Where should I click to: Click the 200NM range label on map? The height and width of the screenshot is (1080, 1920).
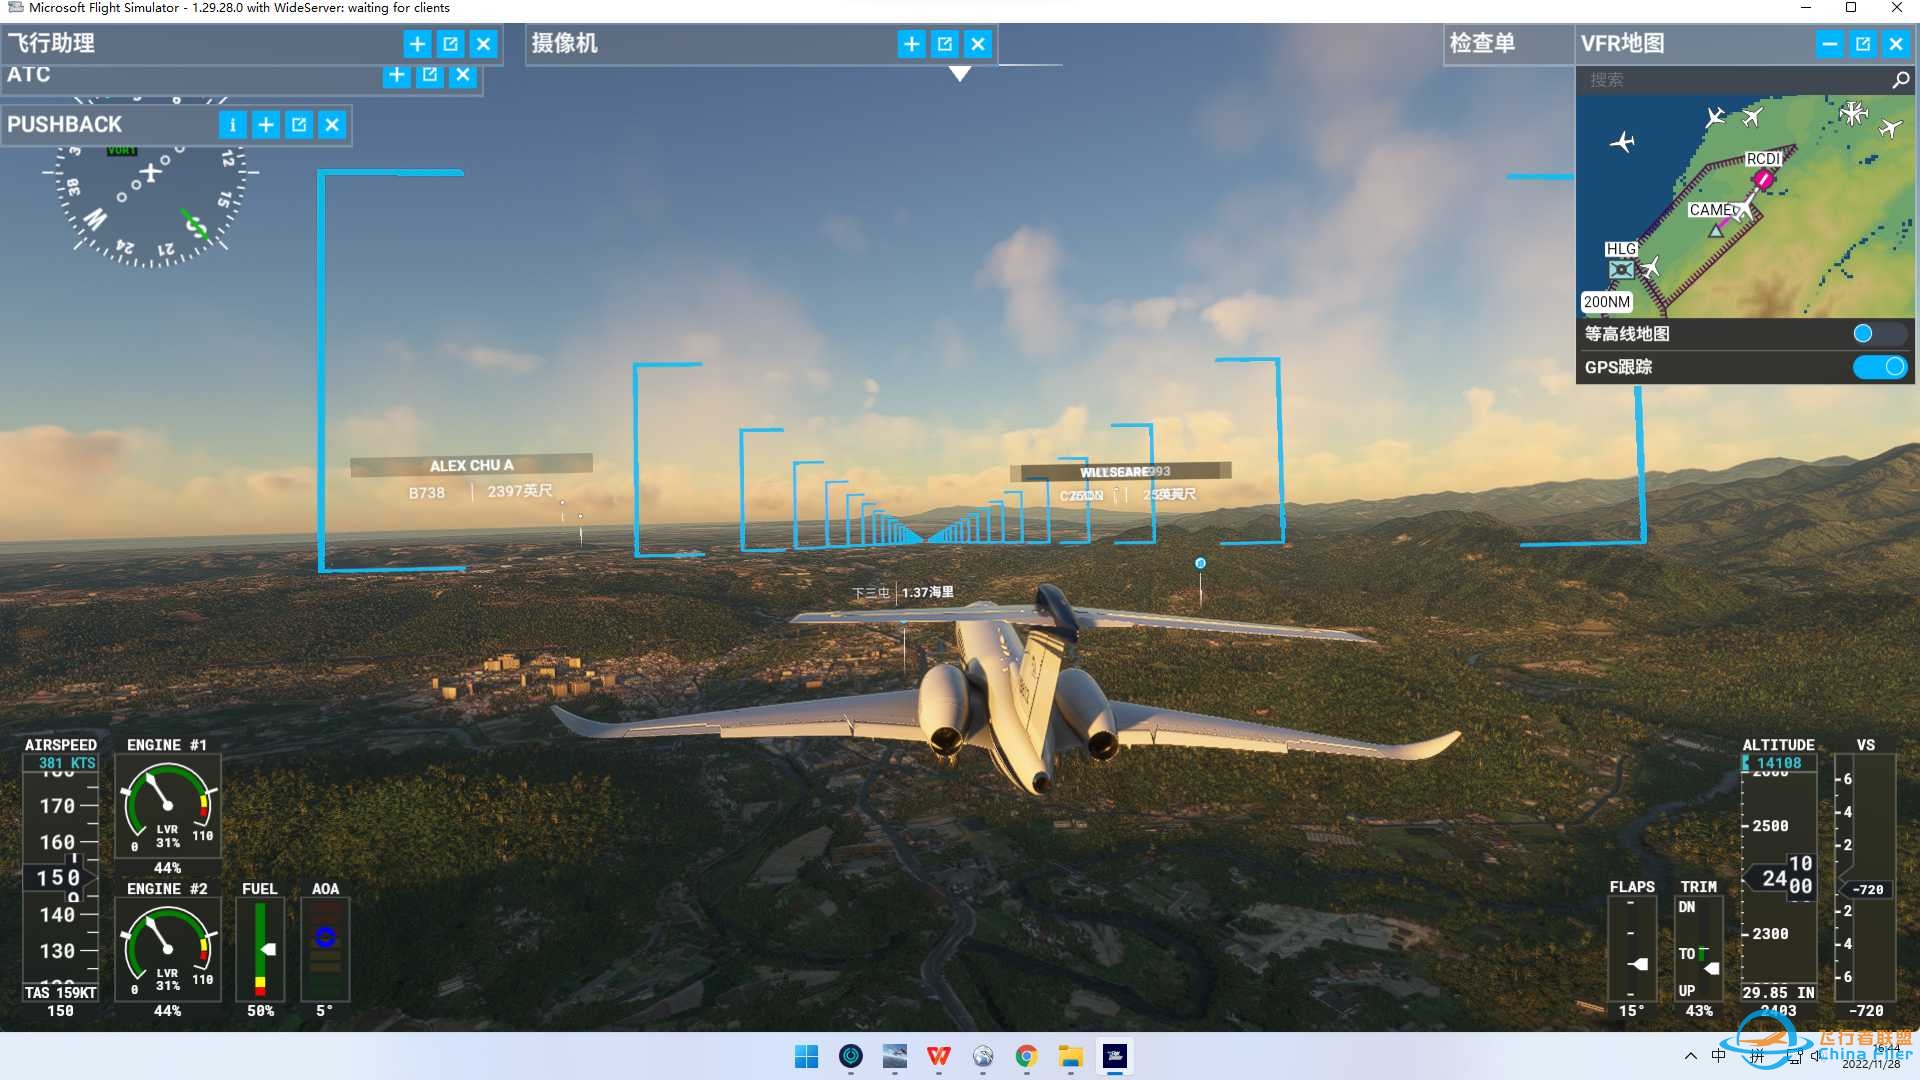[1606, 302]
